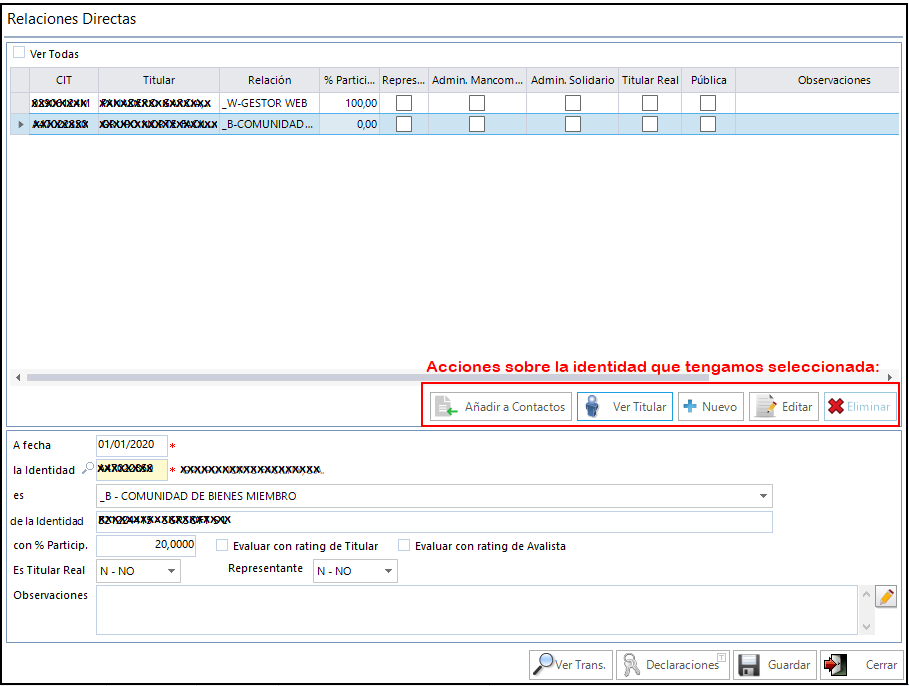Toggle Titular Real checkbox in W-GESTOR WEB row

click(x=650, y=103)
